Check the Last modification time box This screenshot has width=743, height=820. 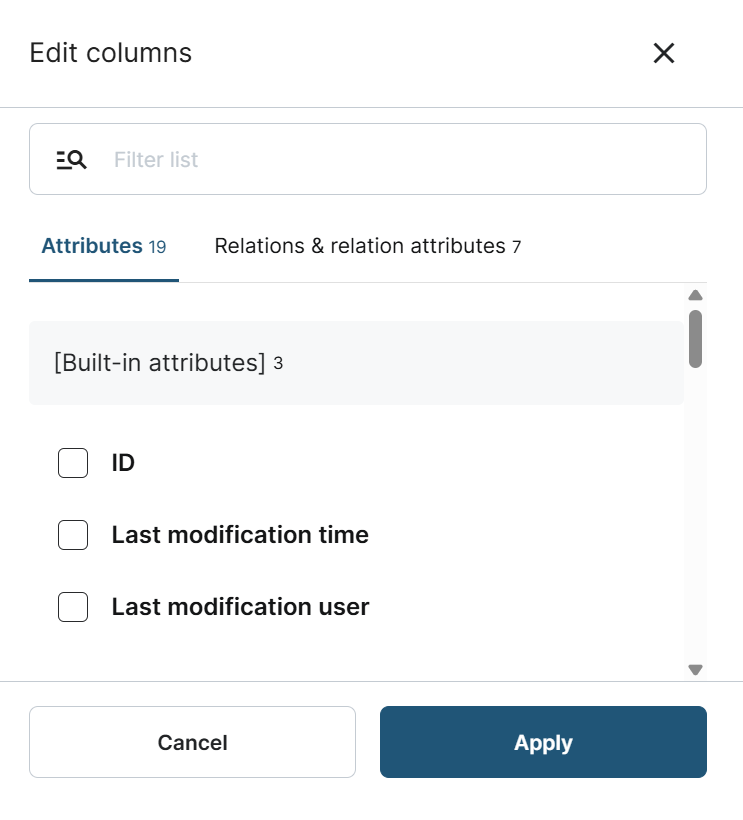coord(73,535)
